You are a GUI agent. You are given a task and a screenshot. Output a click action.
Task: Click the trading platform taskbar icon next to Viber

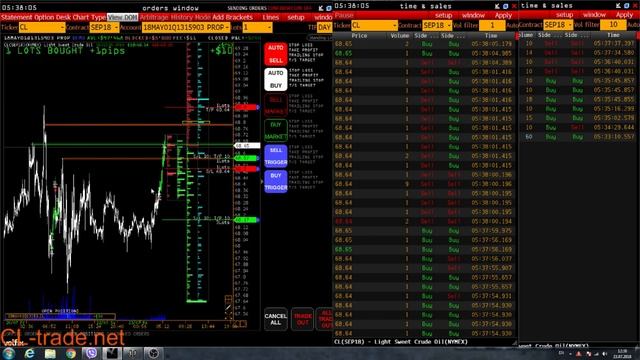coord(112,353)
